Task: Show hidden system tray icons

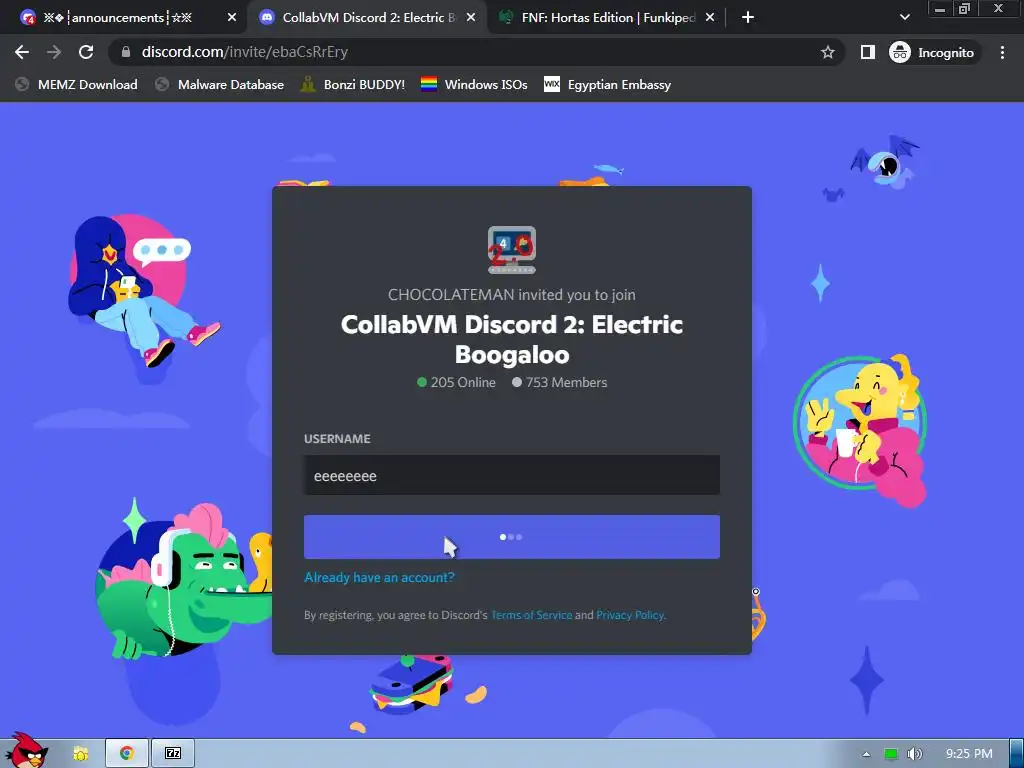Action: pos(866,754)
